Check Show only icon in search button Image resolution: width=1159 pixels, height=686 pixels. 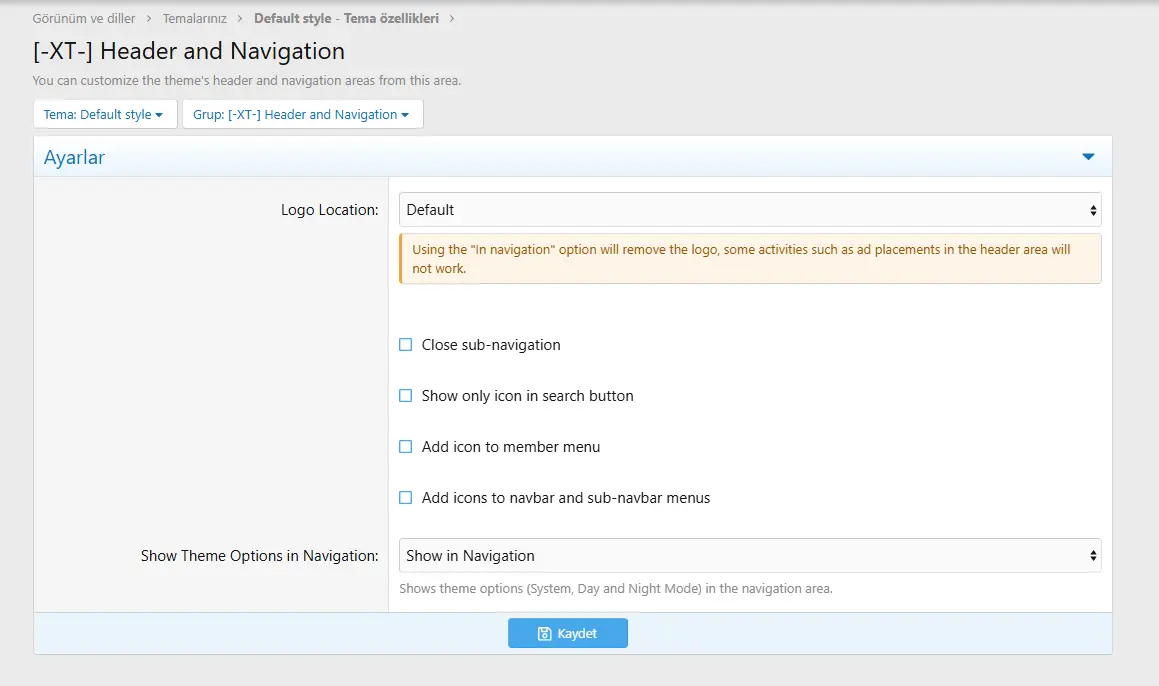406,396
